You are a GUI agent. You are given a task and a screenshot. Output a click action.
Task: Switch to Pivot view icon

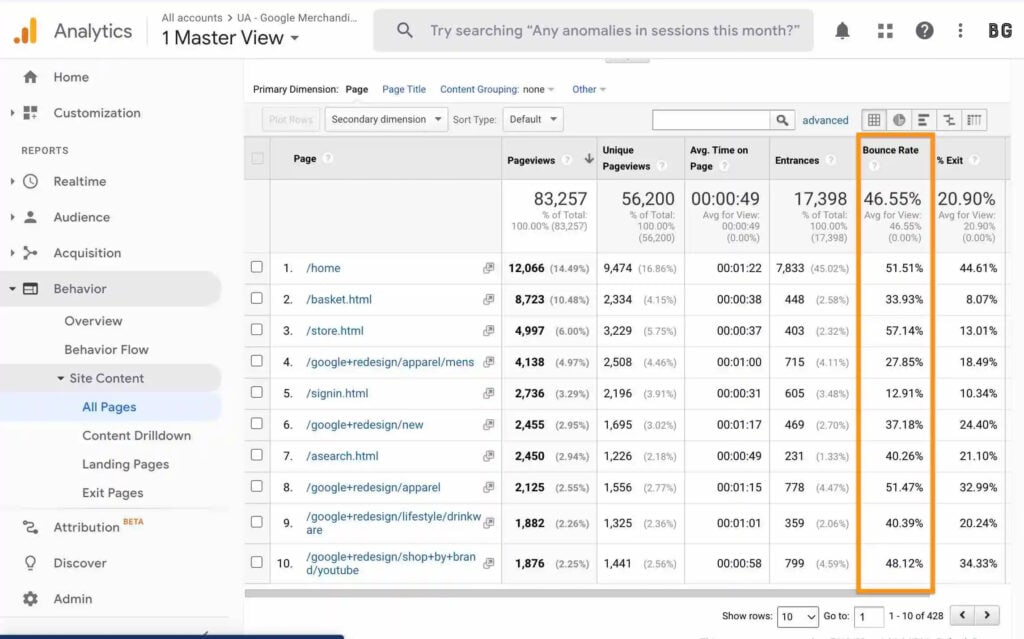(974, 120)
